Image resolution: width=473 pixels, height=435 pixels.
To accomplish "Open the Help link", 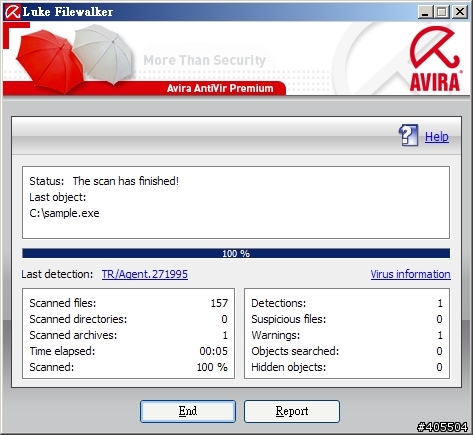I will (x=437, y=137).
